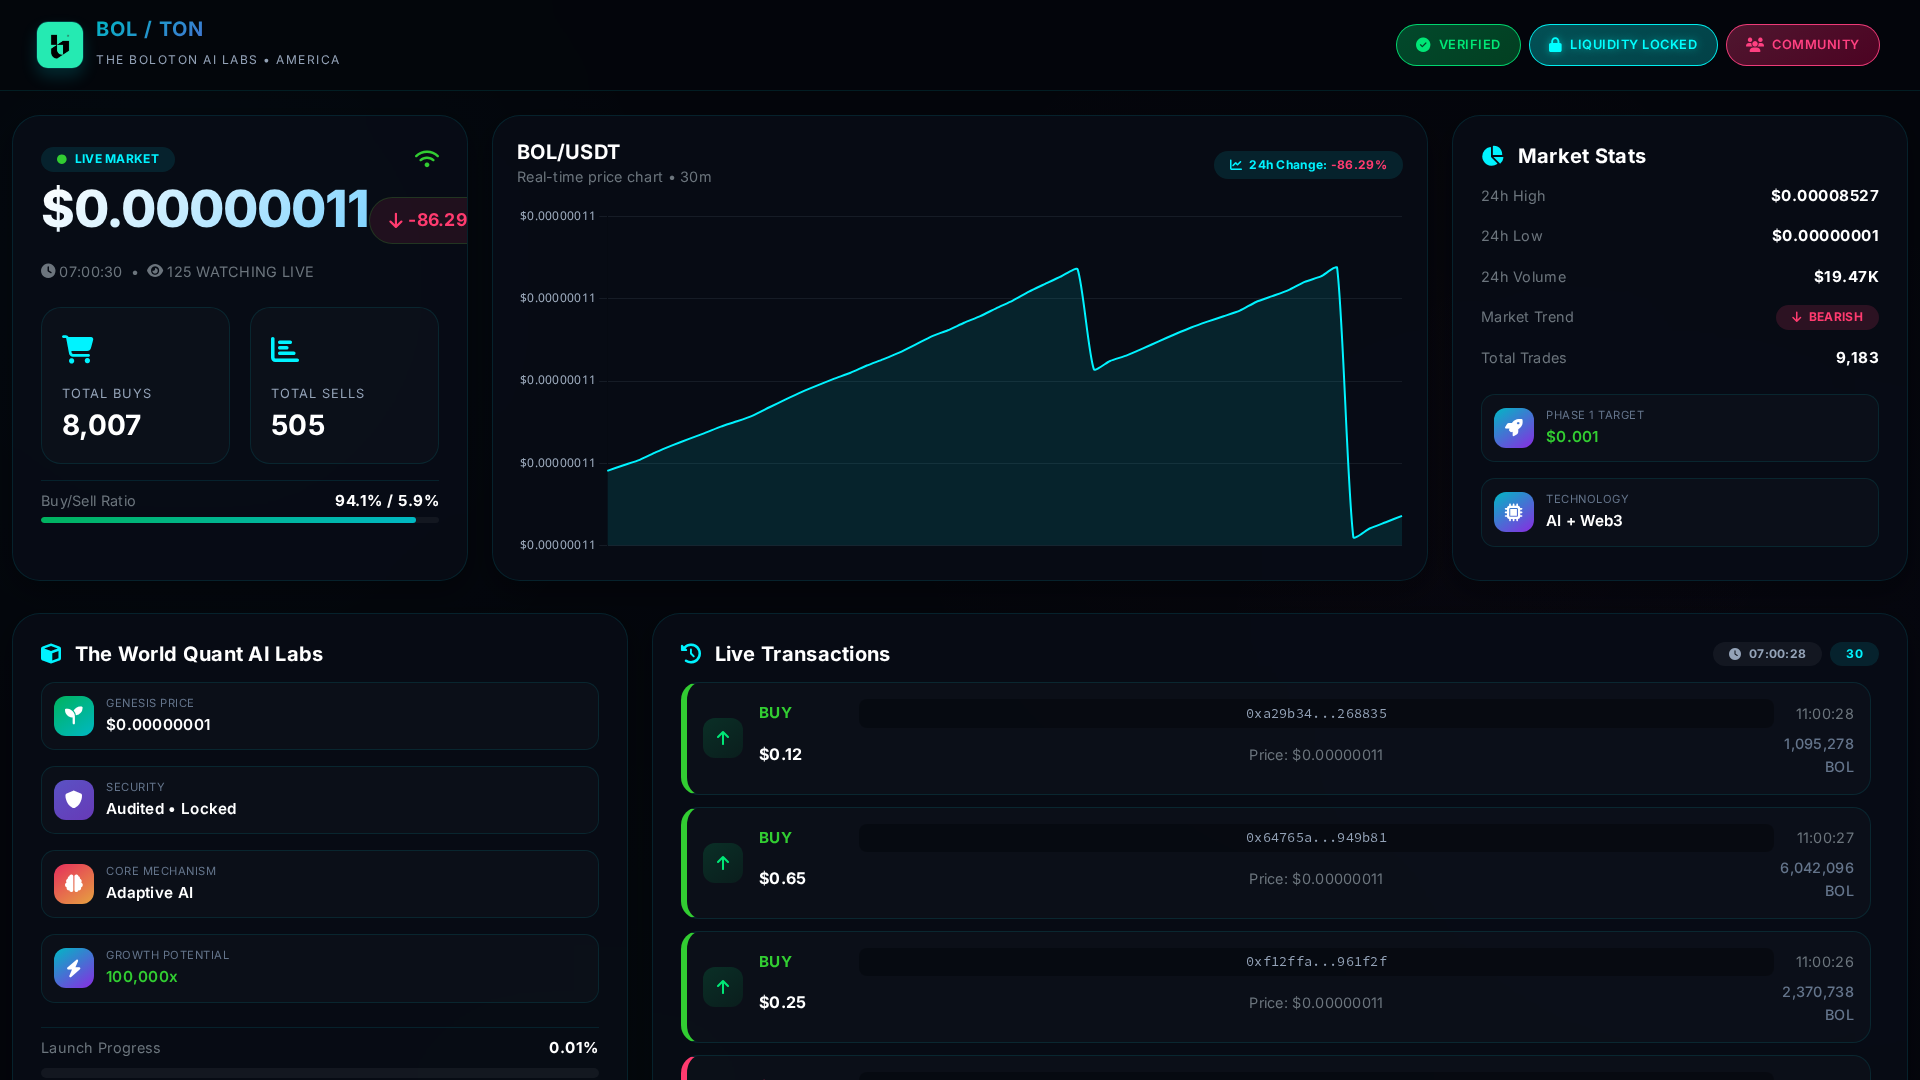Click the Total Trades value 9,183
The height and width of the screenshot is (1080, 1920).
click(x=1857, y=358)
